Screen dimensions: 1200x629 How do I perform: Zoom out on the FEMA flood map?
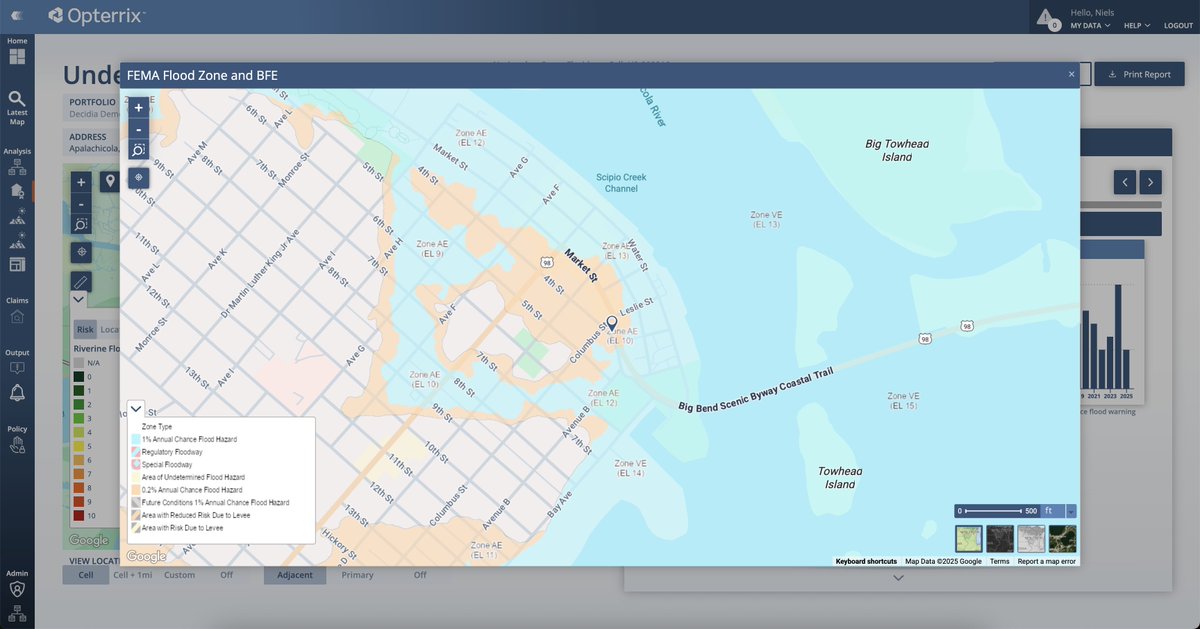(x=139, y=129)
